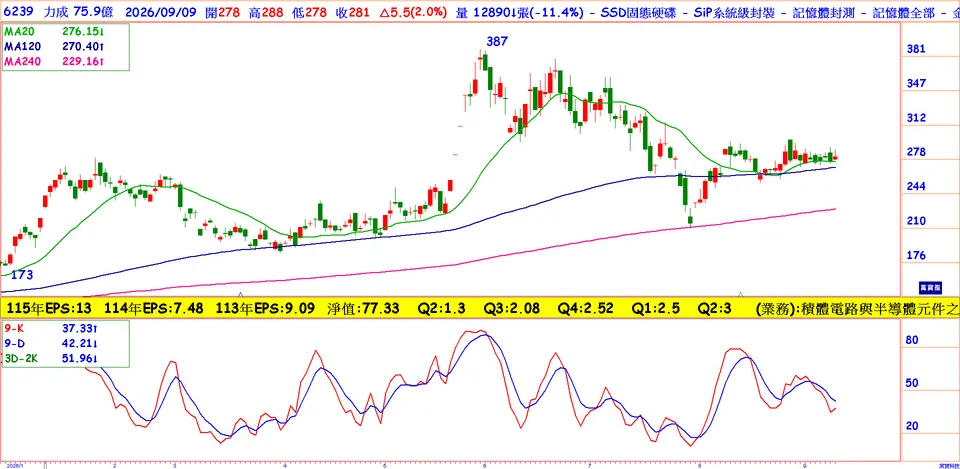Click the 278 price axis label

click(916, 152)
